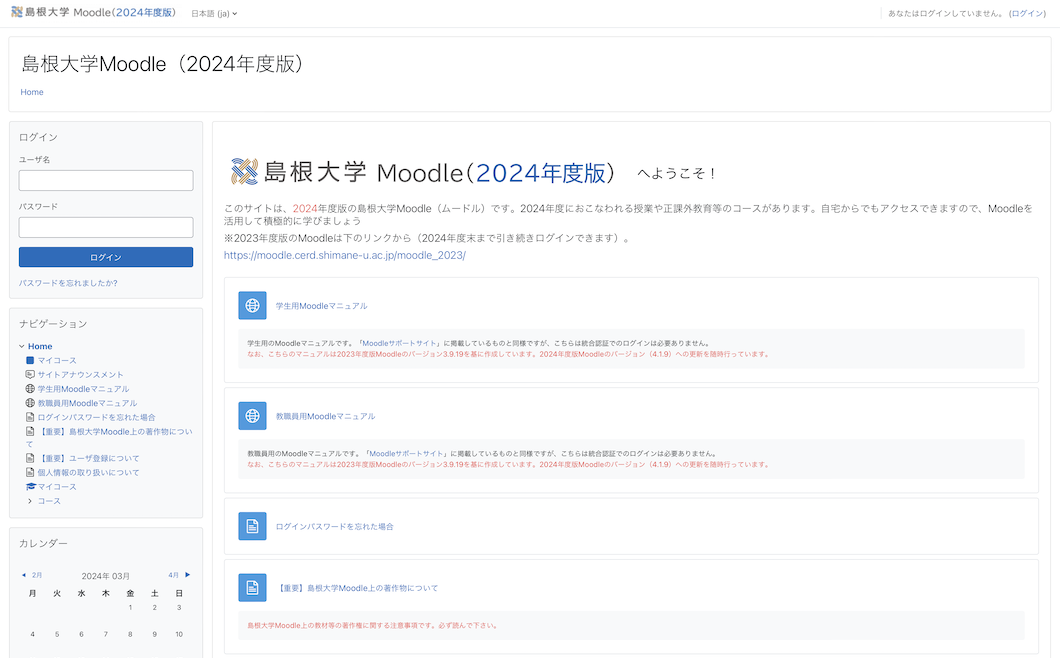
Task: Click the navigation page icon beside 島根大学Moodle上の著作物について
Action: tap(30, 431)
